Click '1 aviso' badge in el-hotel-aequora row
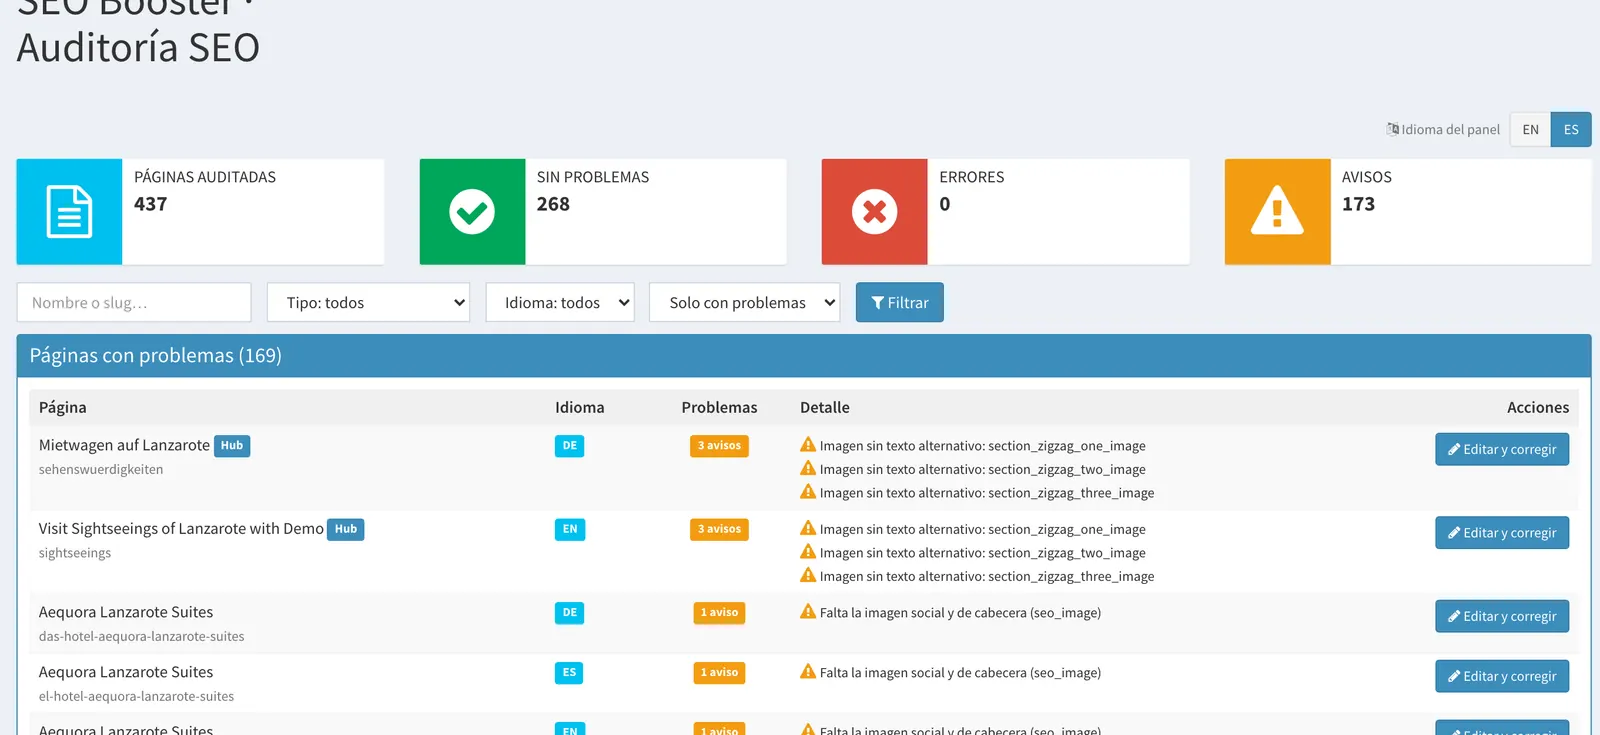Viewport: 1600px width, 735px height. (719, 673)
